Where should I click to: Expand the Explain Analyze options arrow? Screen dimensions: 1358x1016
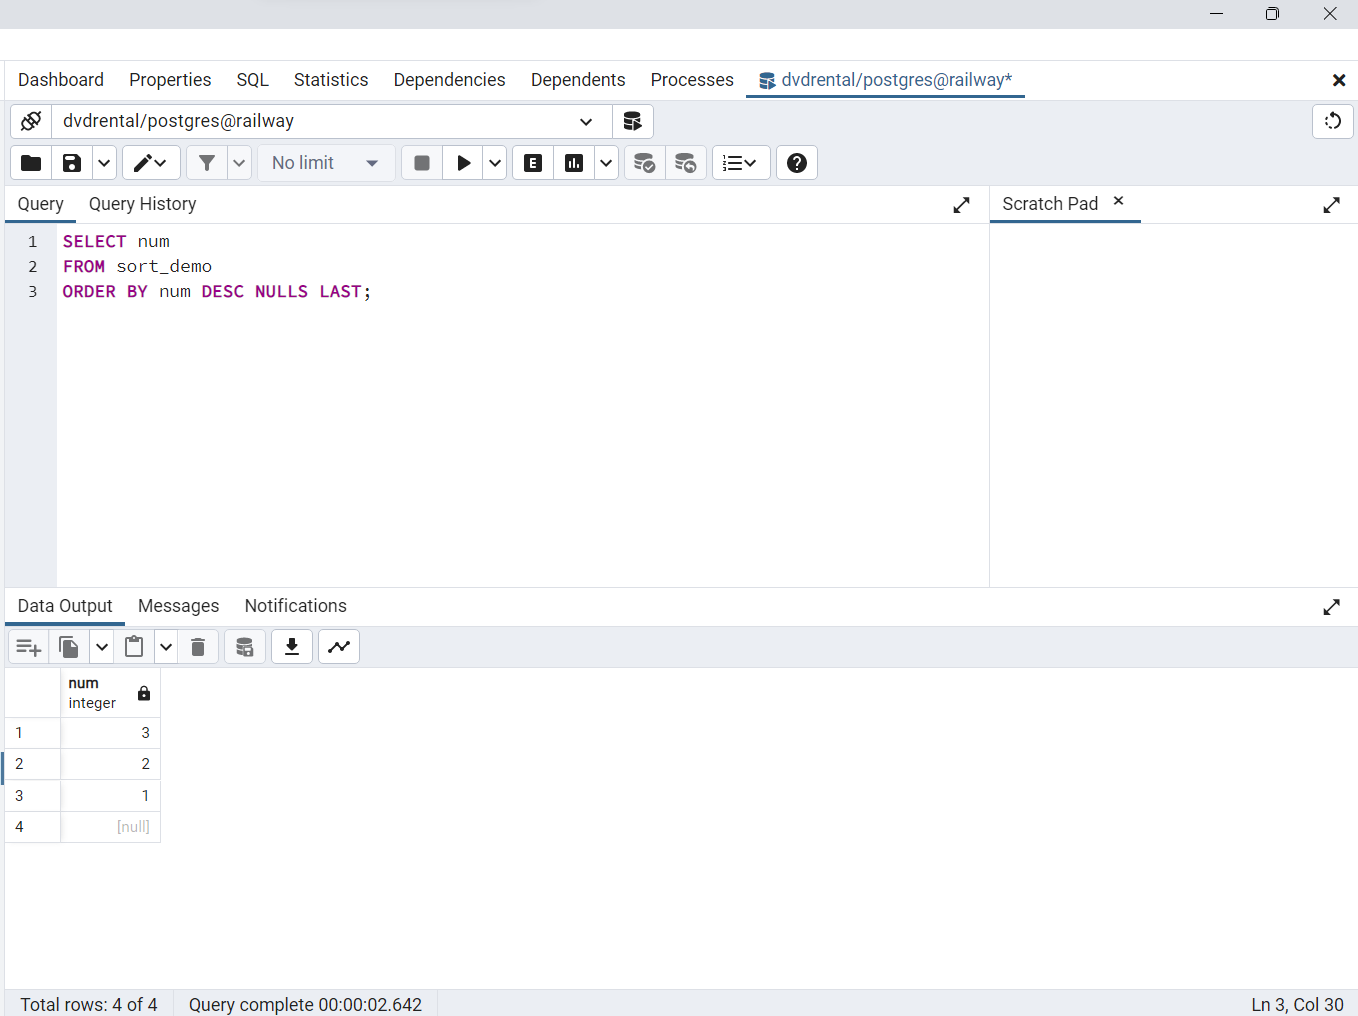click(x=606, y=163)
